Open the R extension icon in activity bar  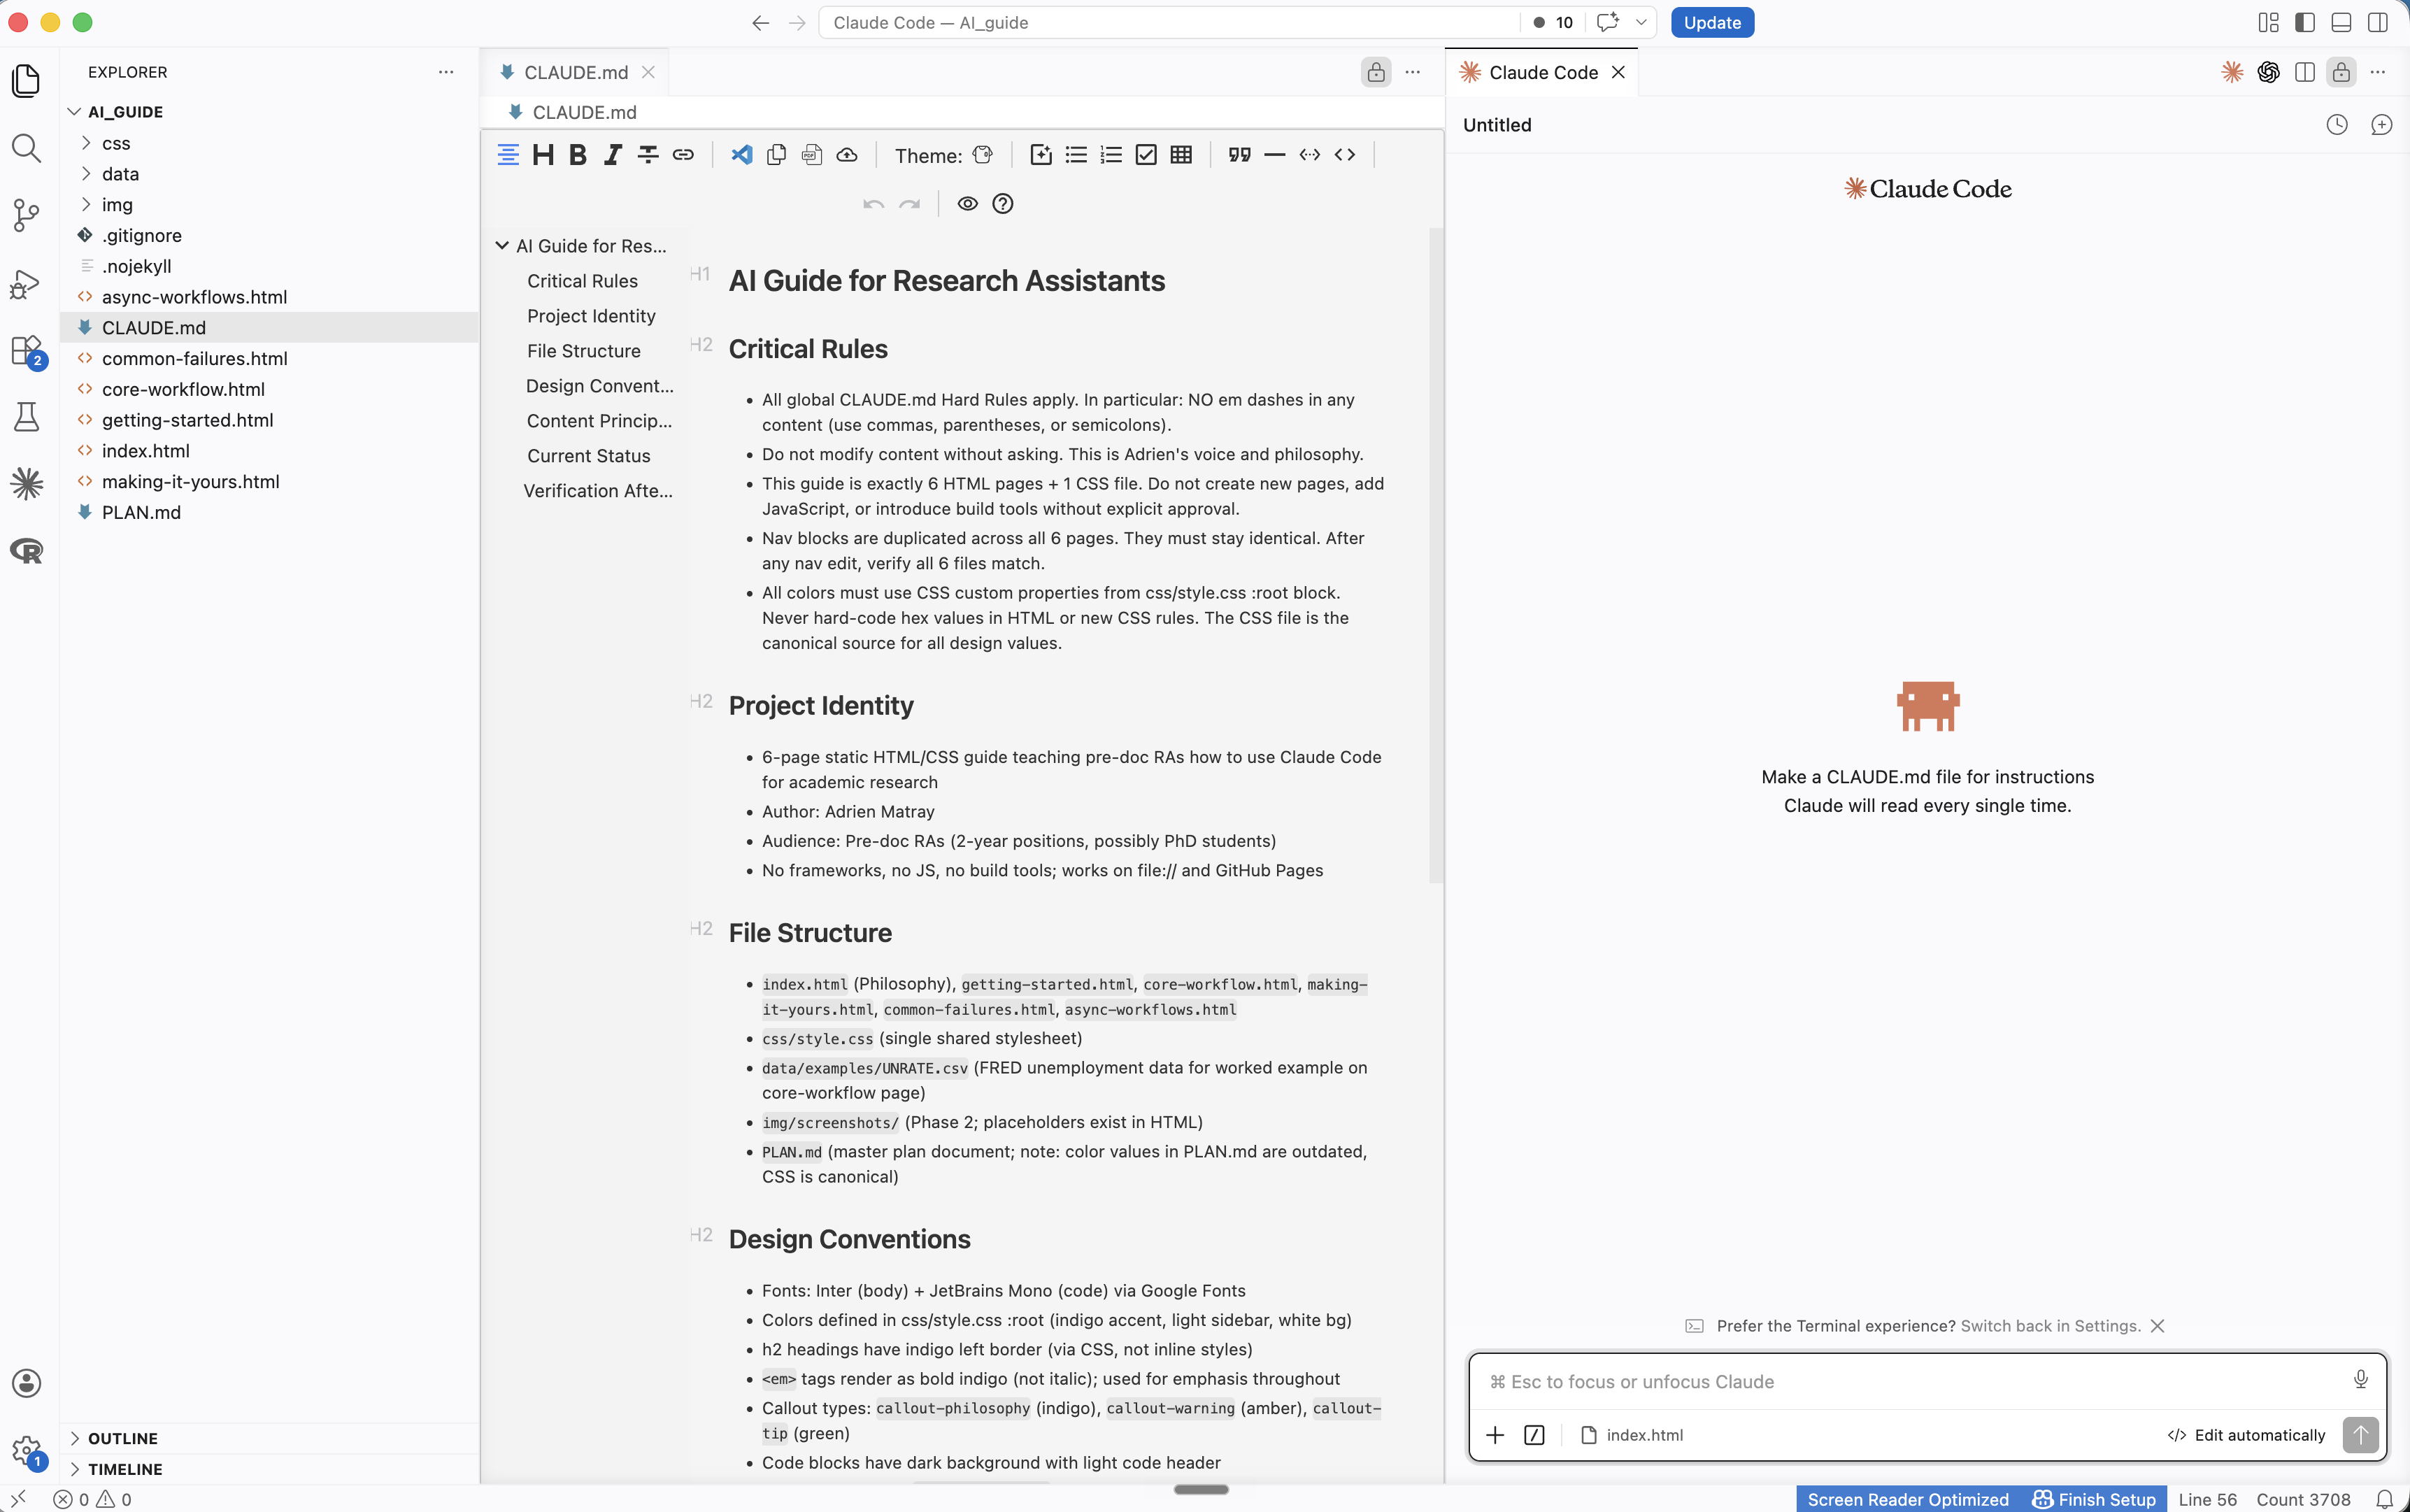coord(27,550)
